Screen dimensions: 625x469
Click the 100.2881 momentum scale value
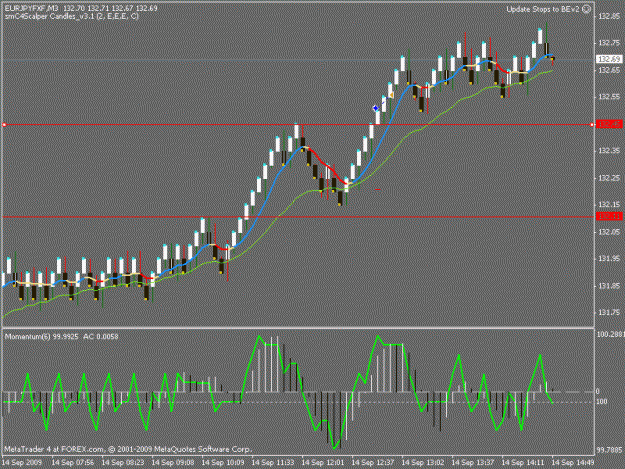click(x=610, y=334)
